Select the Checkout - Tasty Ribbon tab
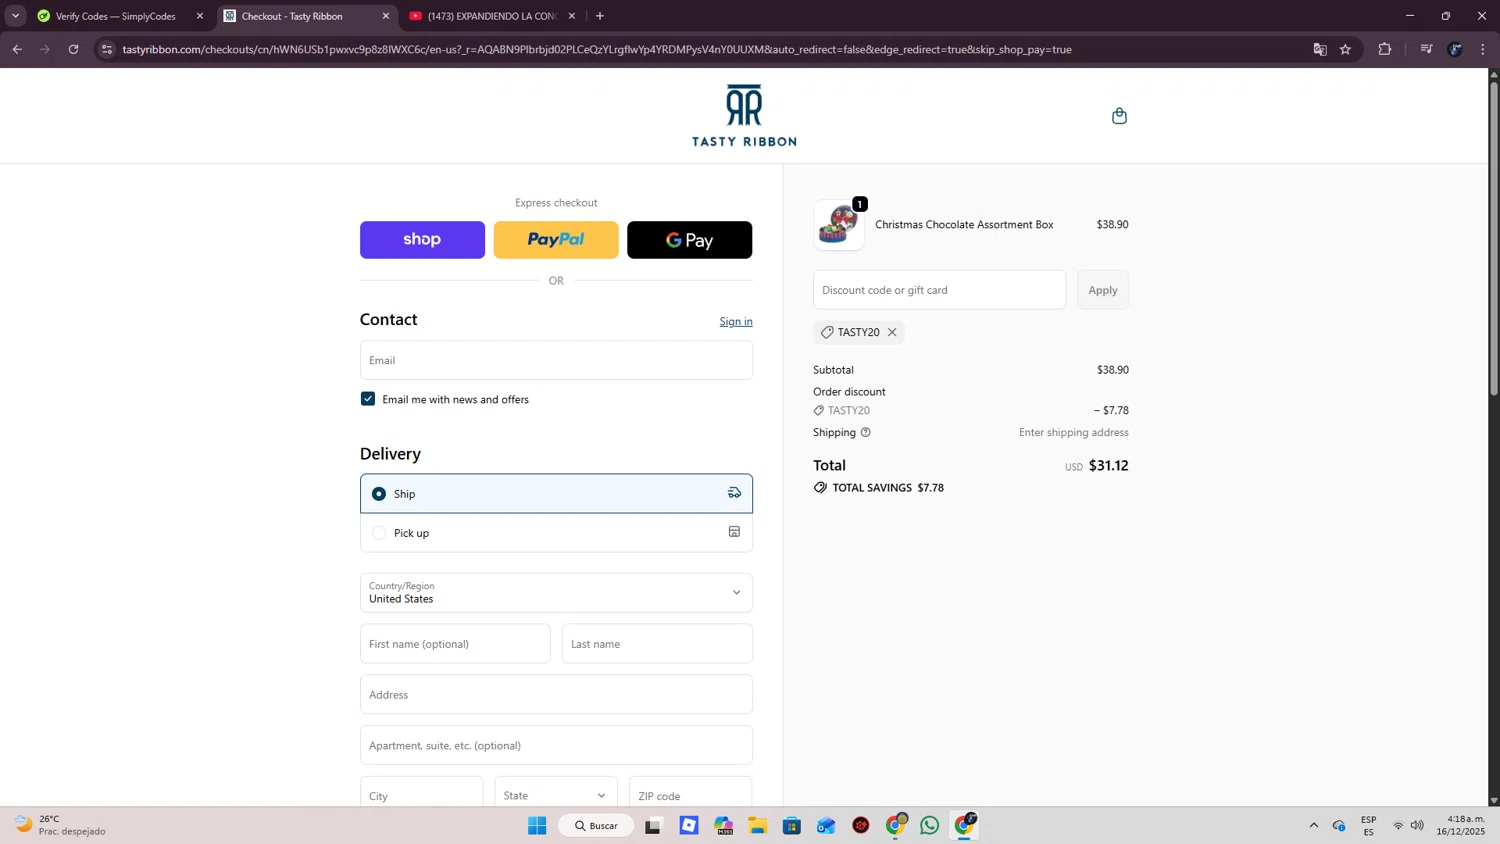Image resolution: width=1500 pixels, height=844 pixels. pyautogui.click(x=305, y=16)
